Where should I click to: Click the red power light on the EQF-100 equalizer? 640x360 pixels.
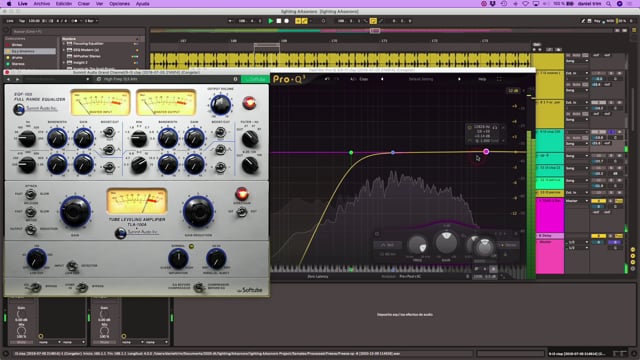[249, 103]
